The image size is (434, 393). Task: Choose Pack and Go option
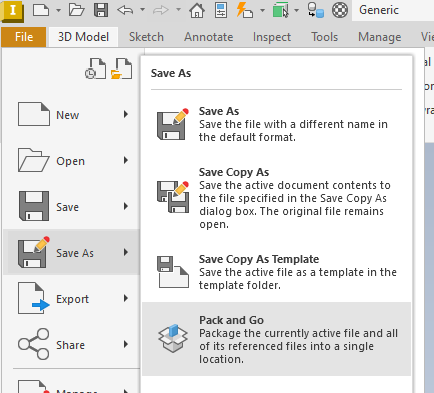tap(276, 339)
